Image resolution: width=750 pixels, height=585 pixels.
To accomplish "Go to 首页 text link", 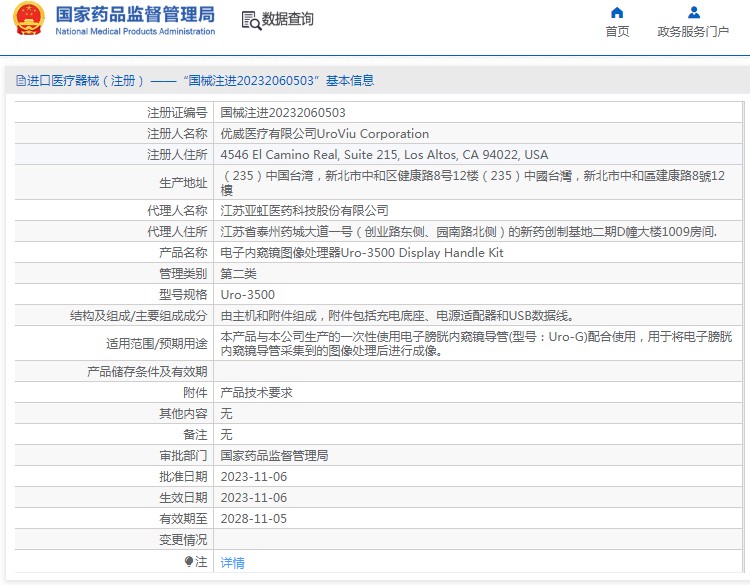I will pyautogui.click(x=617, y=32).
